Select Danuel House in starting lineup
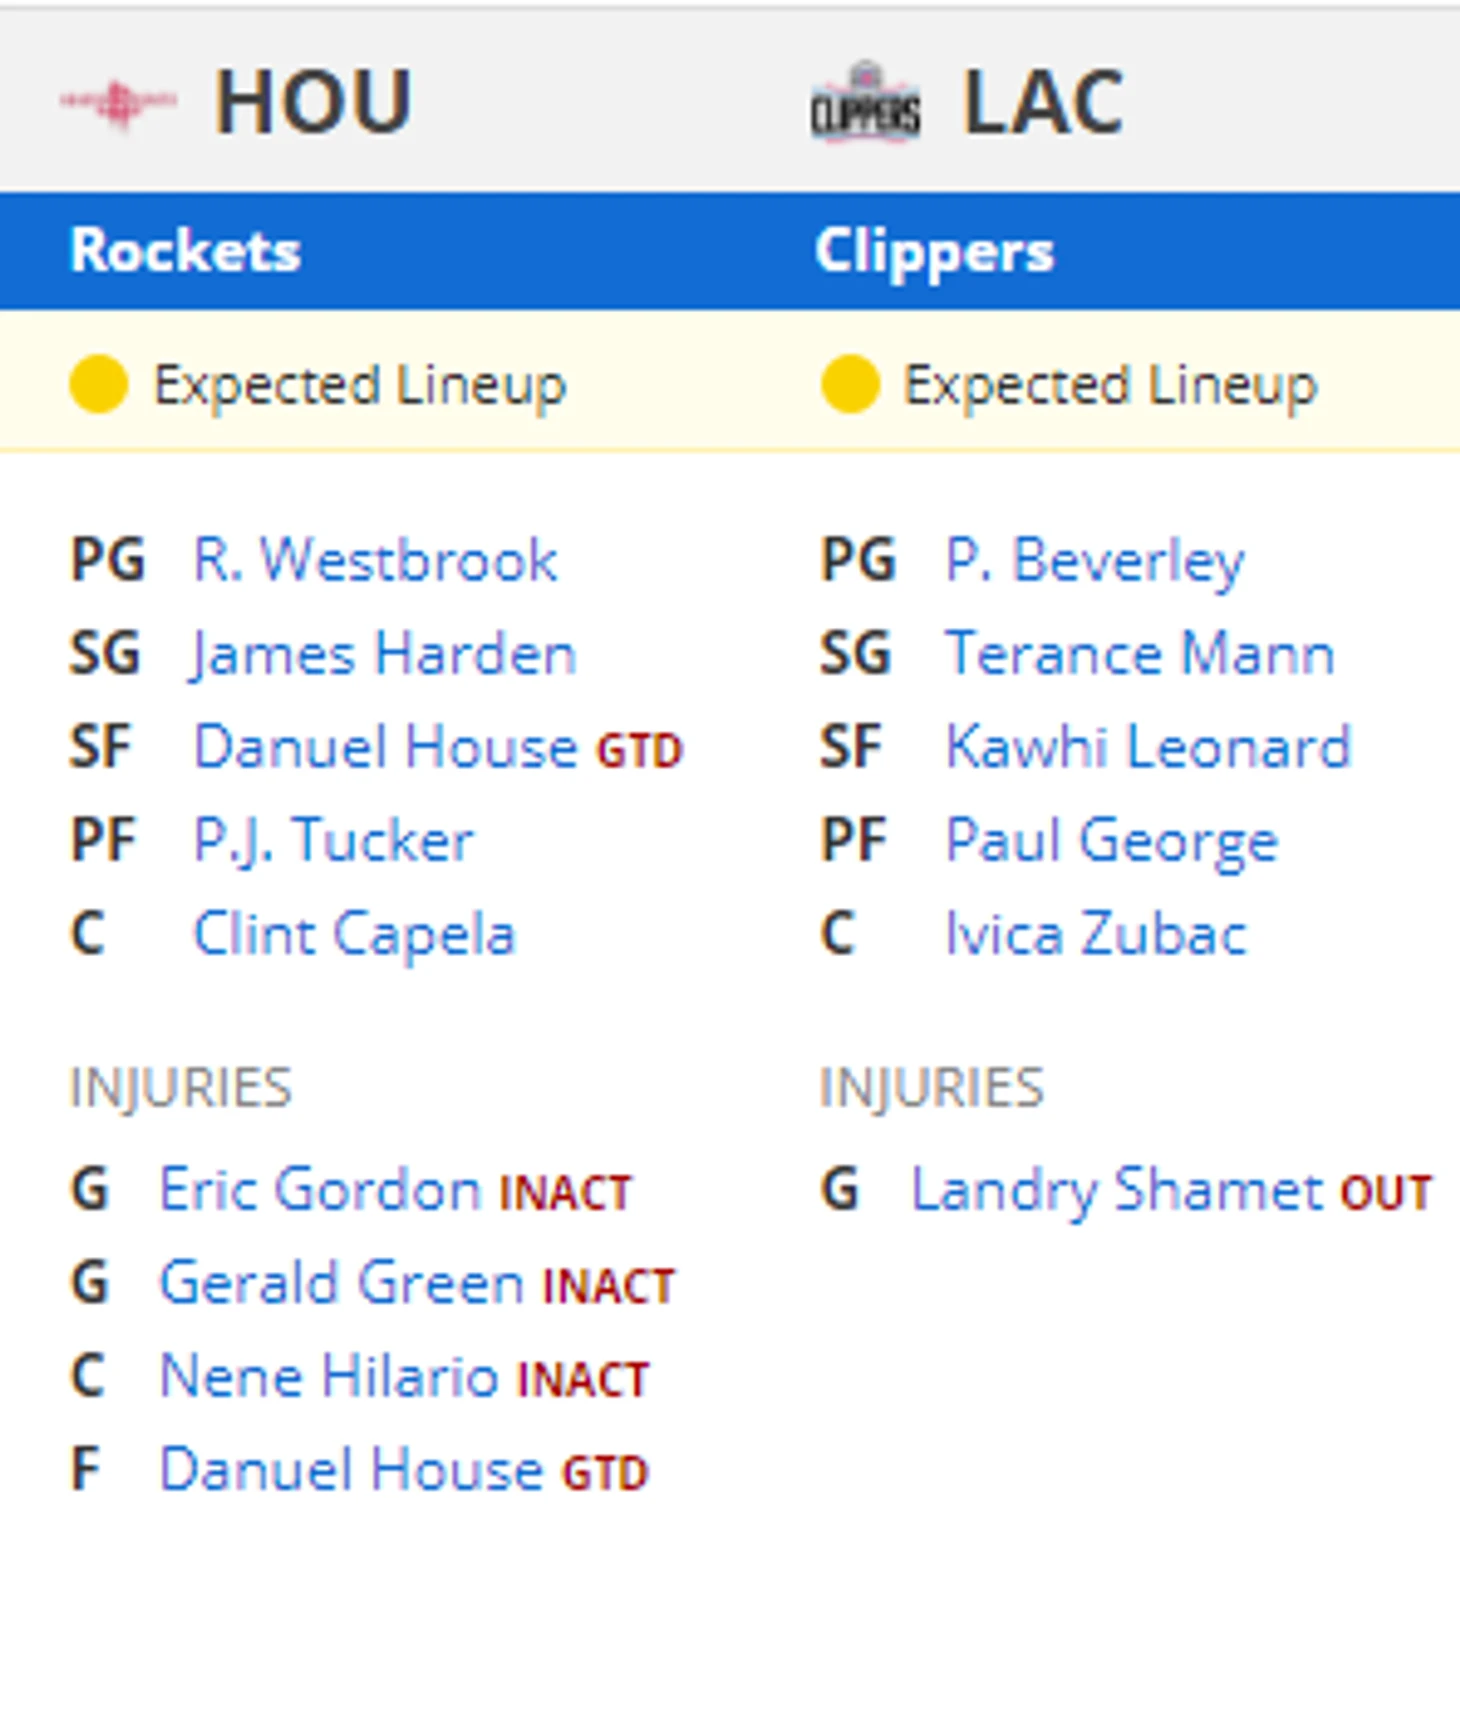Screen dimensions: 1460x1716 tap(385, 747)
